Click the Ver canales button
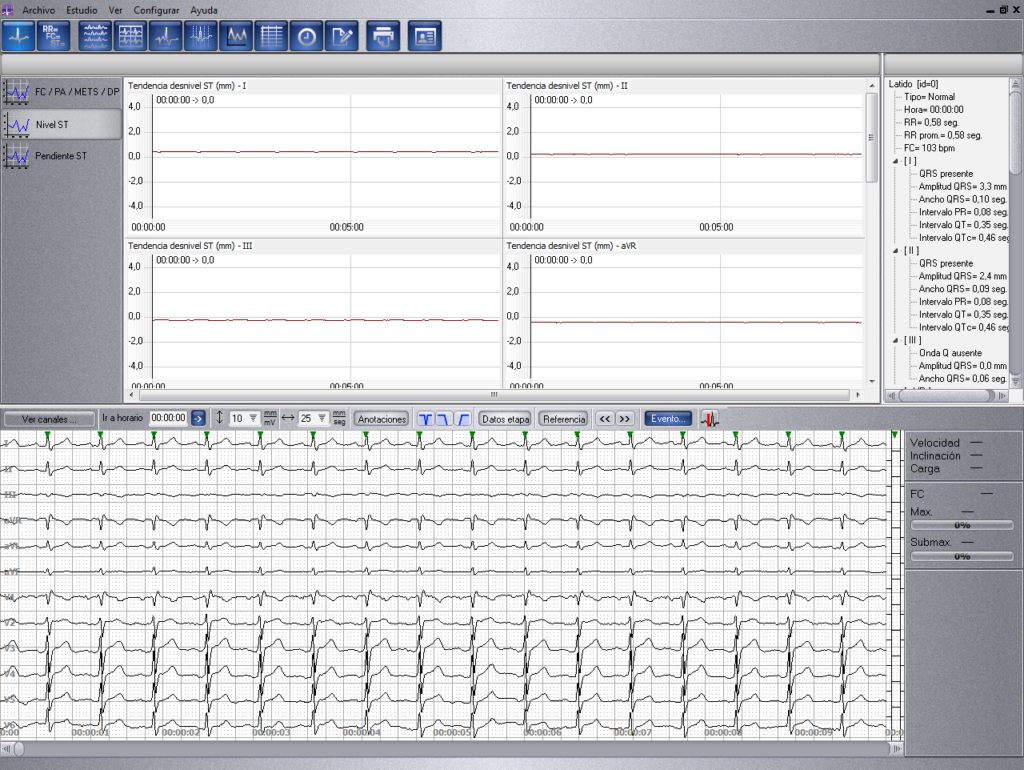Screen dimensions: 1024x770 click(49, 419)
